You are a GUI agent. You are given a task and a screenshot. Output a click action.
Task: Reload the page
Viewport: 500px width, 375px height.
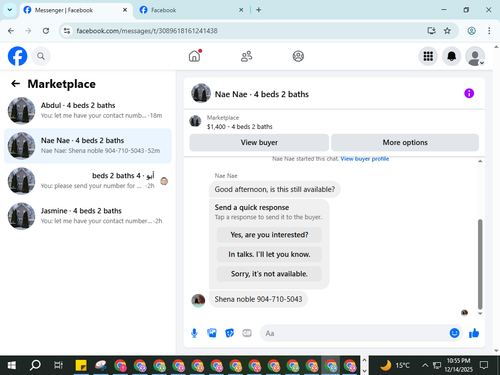click(46, 31)
